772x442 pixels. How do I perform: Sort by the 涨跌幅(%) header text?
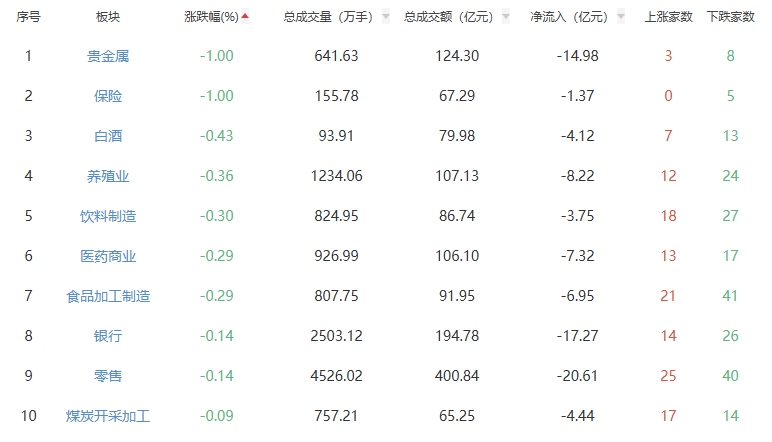[x=211, y=17]
